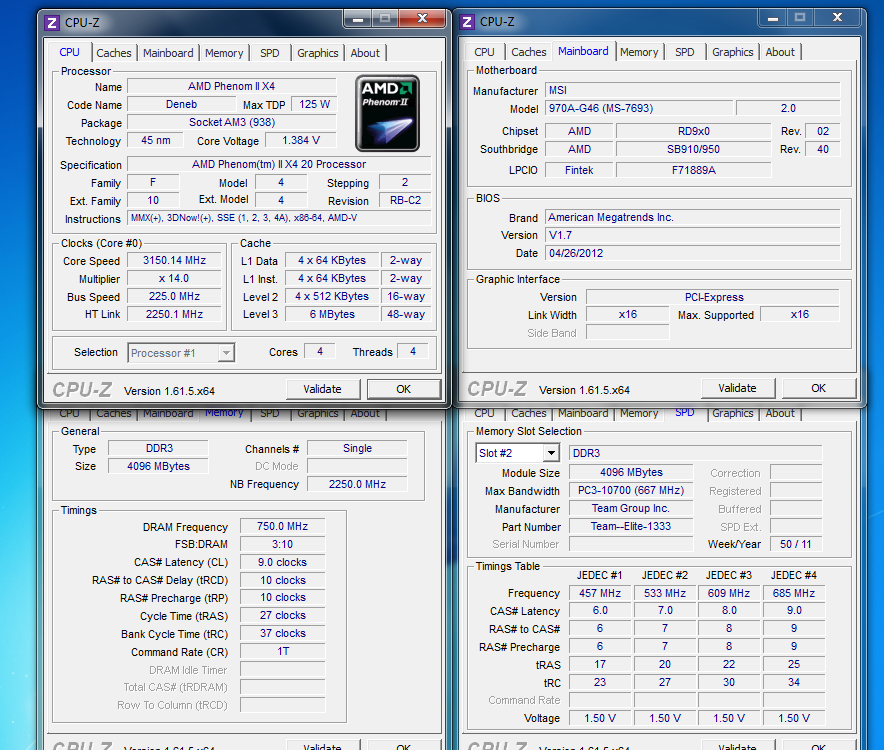Open Graphics tab in top-right mainboard window
The height and width of the screenshot is (750, 884).
(x=732, y=52)
